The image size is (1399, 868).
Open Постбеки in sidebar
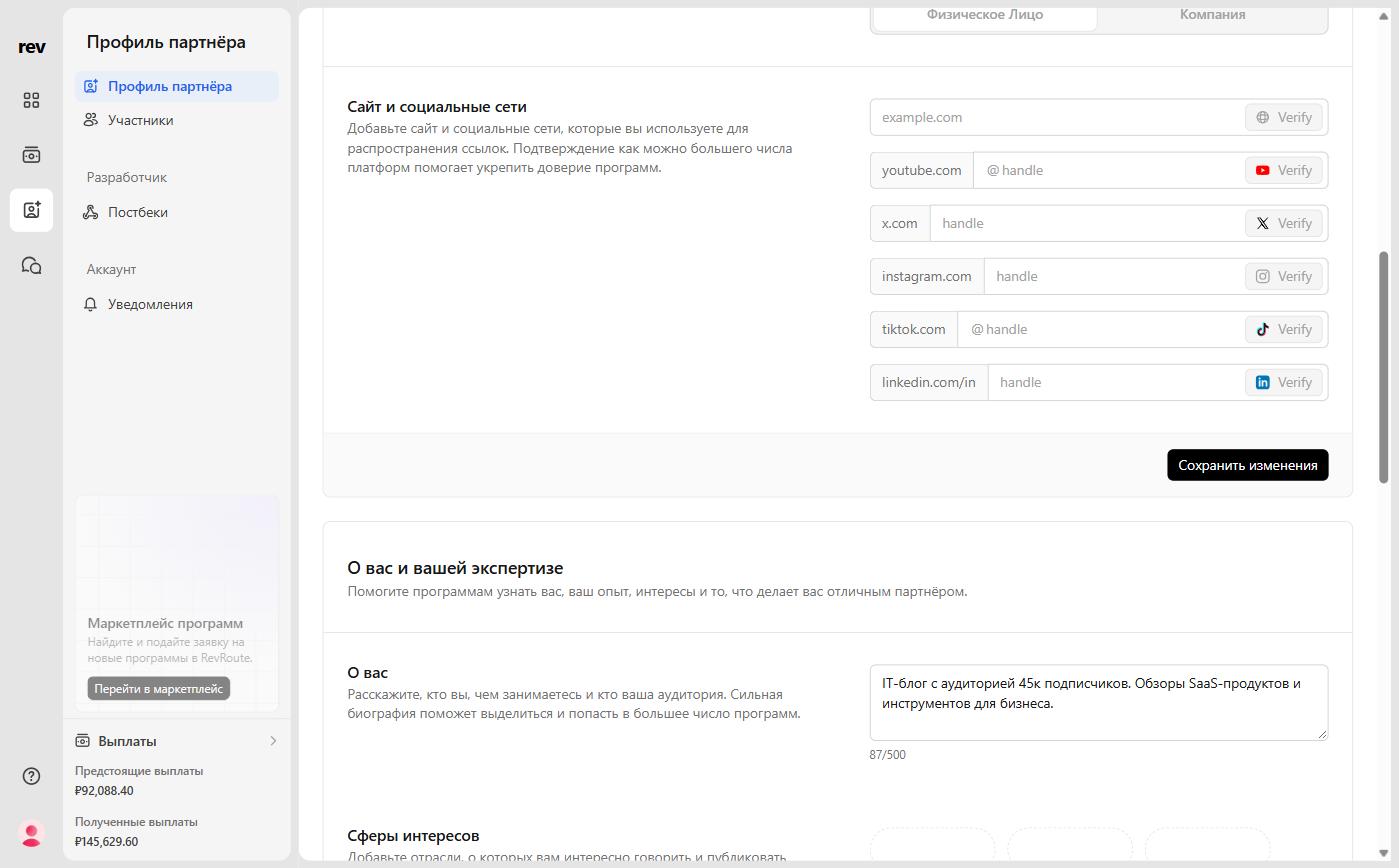pyautogui.click(x=177, y=212)
